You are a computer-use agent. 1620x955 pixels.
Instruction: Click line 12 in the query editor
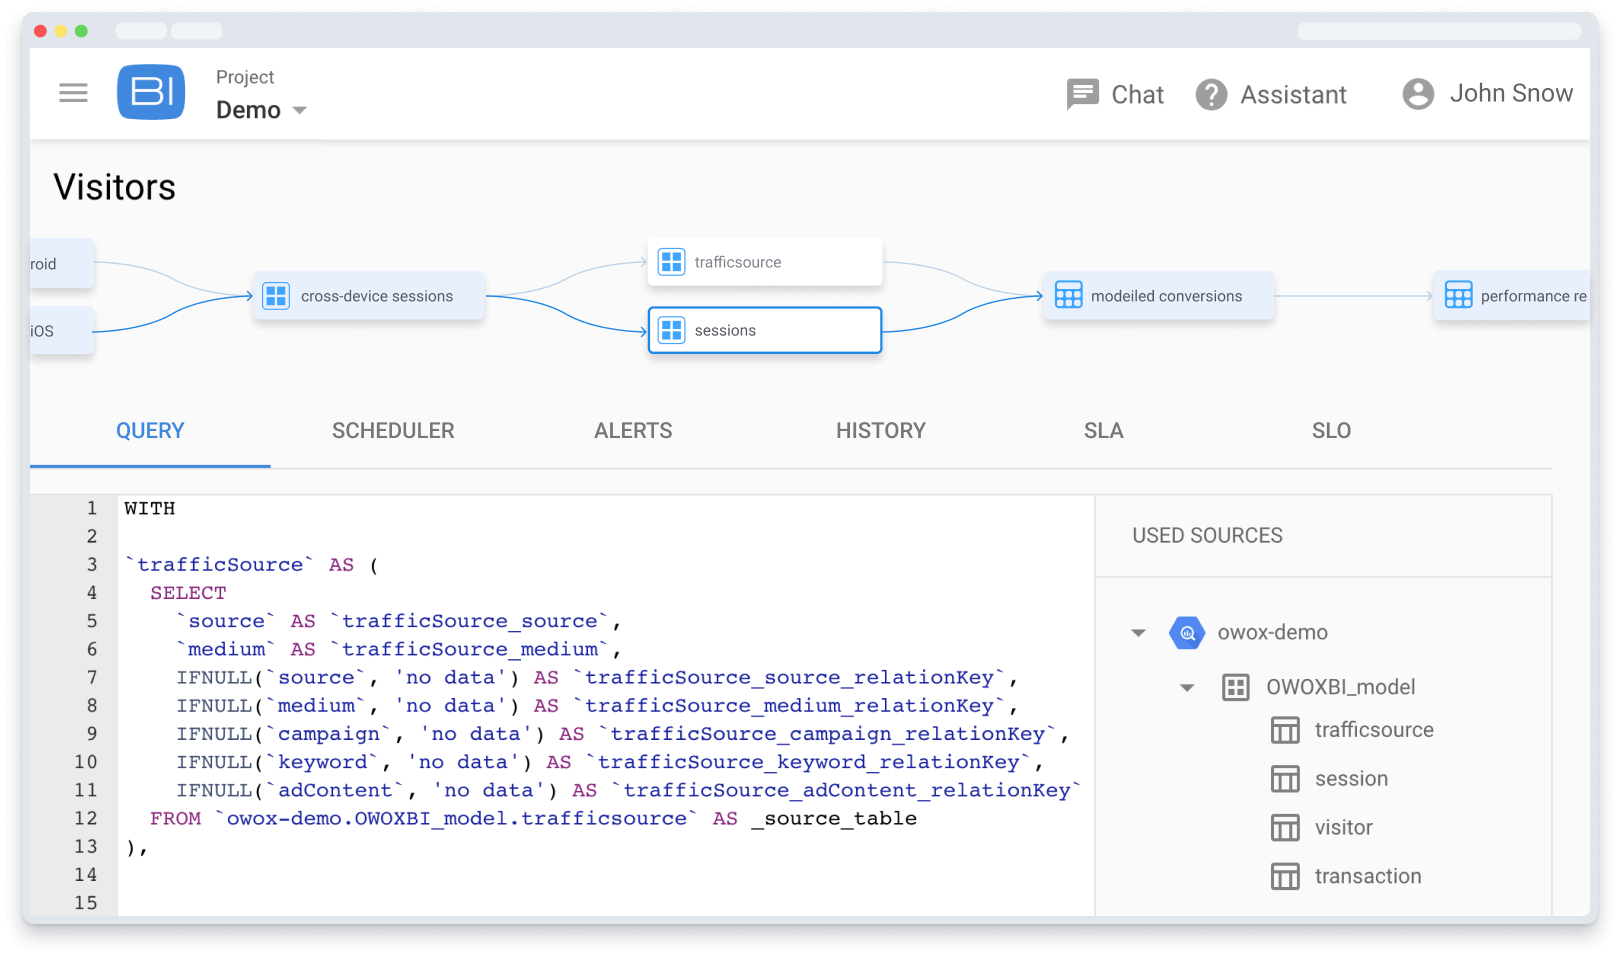500,818
